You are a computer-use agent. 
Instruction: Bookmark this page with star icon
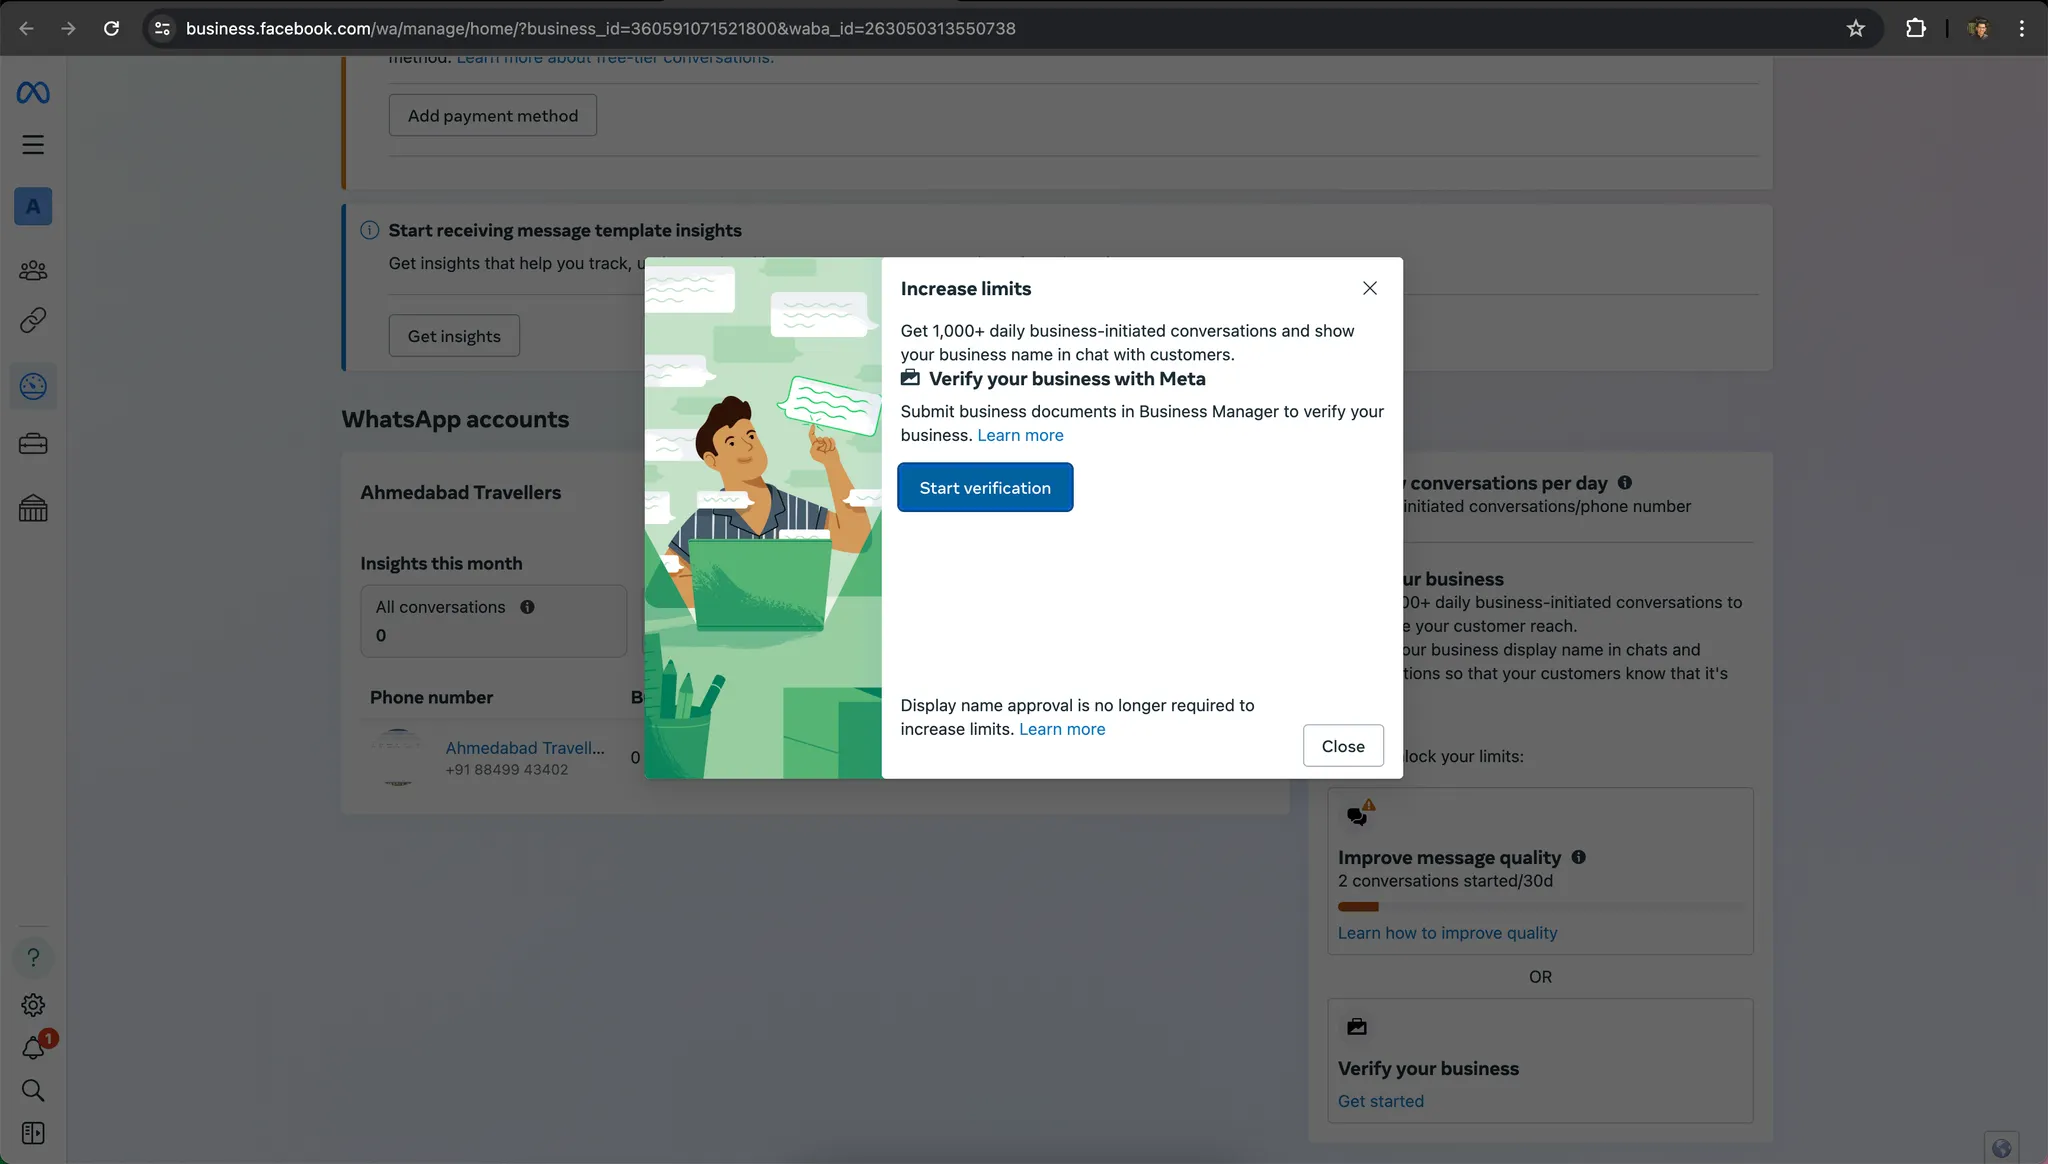[x=1856, y=28]
